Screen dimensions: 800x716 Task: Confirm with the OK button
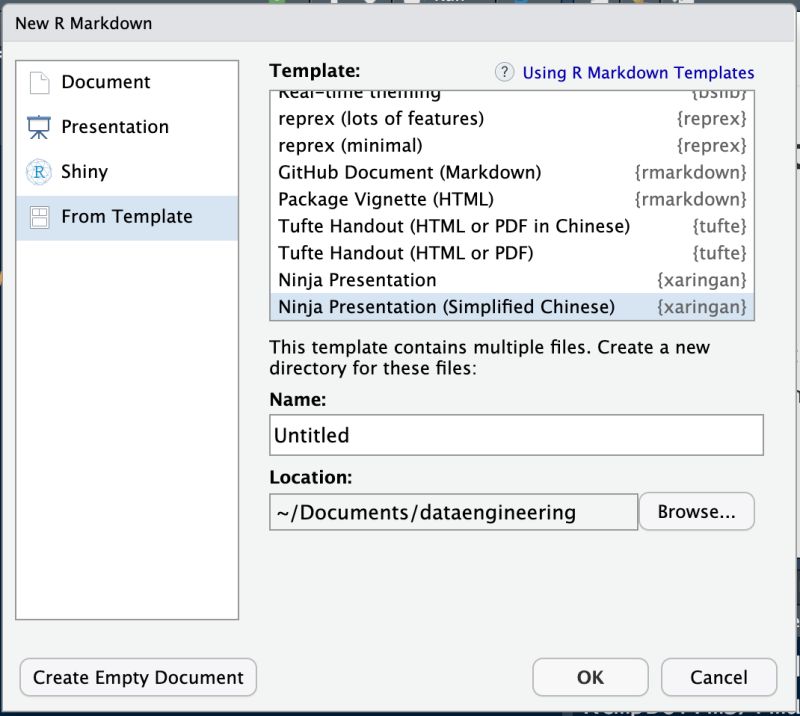(x=590, y=677)
